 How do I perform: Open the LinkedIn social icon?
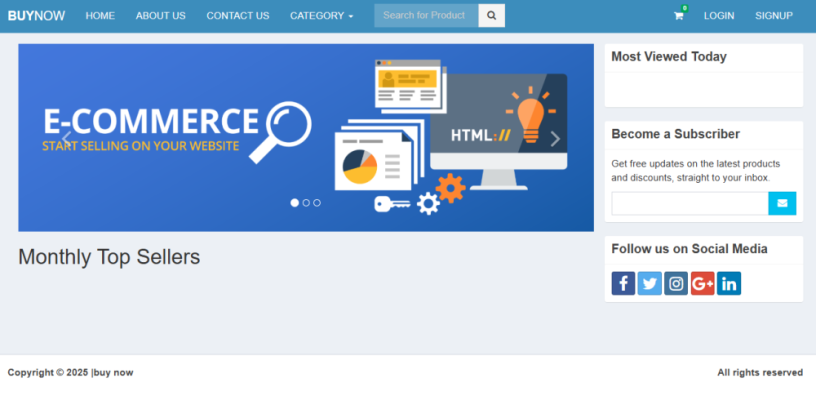[729, 284]
